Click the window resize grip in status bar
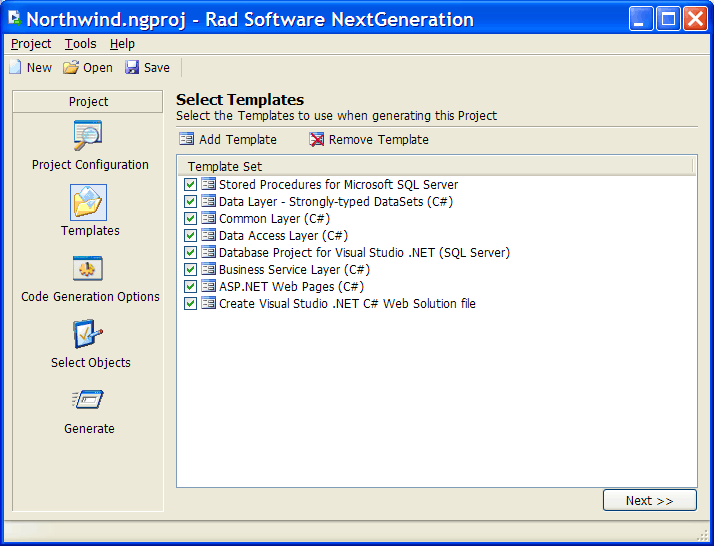The image size is (714, 546). point(703,535)
